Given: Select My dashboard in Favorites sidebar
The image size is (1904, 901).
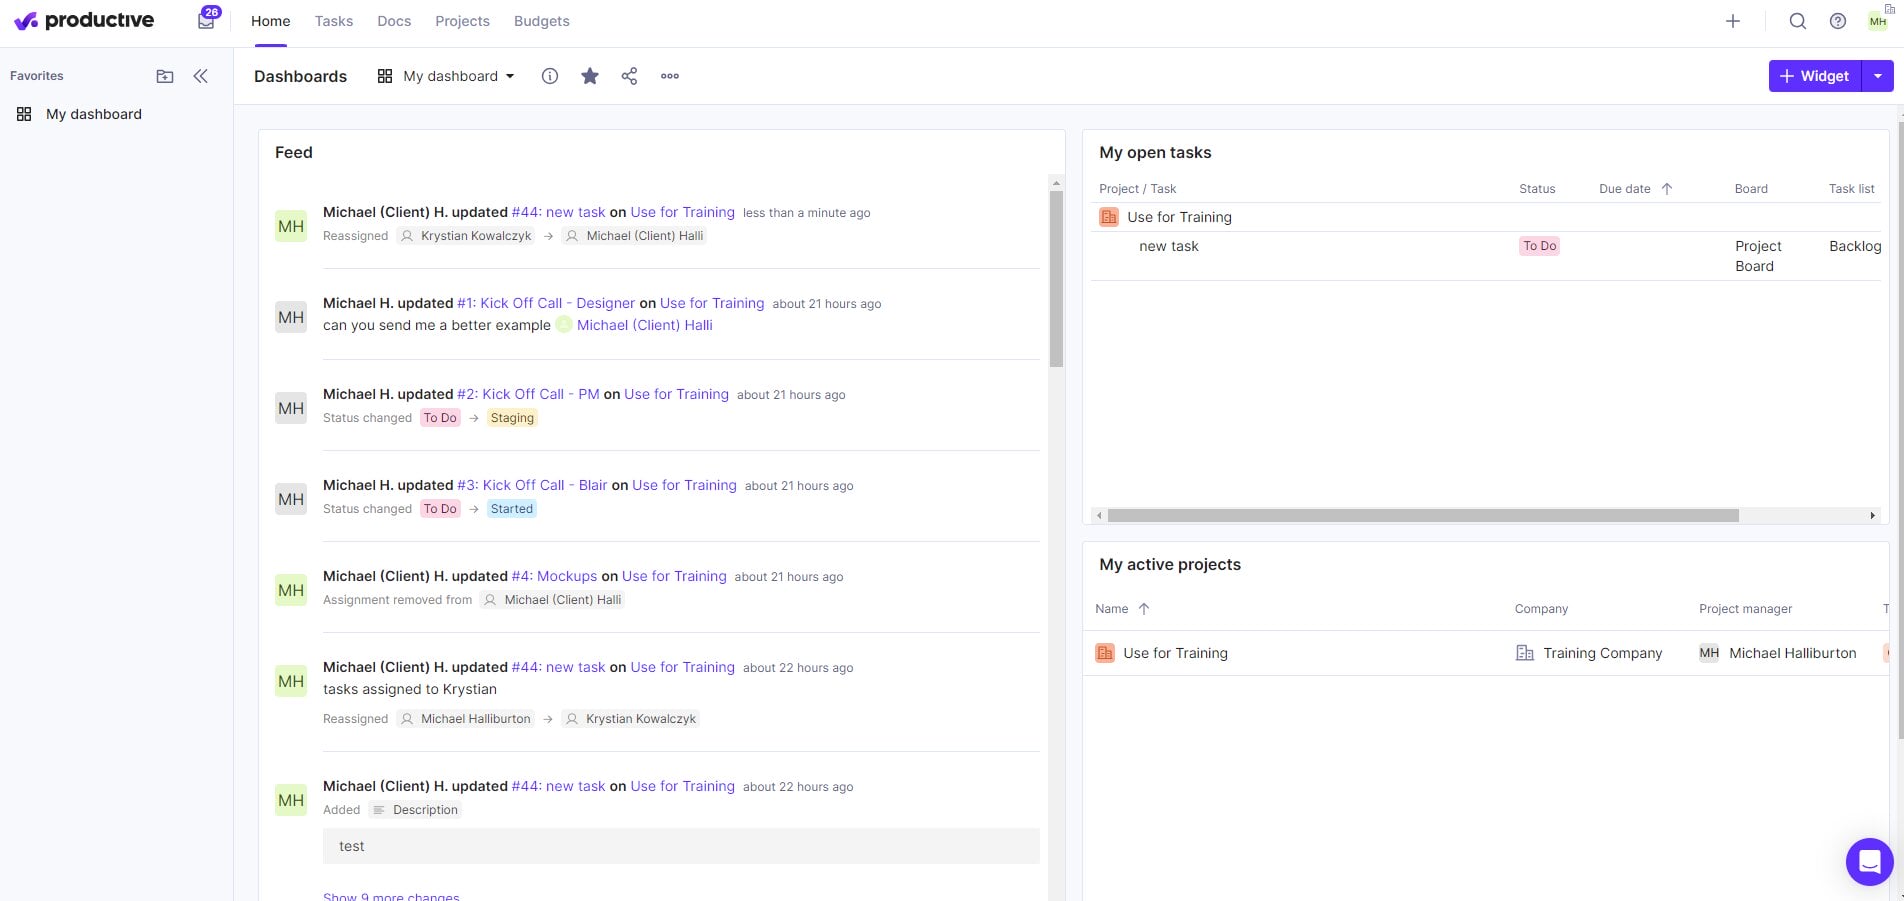Looking at the screenshot, I should click(94, 114).
